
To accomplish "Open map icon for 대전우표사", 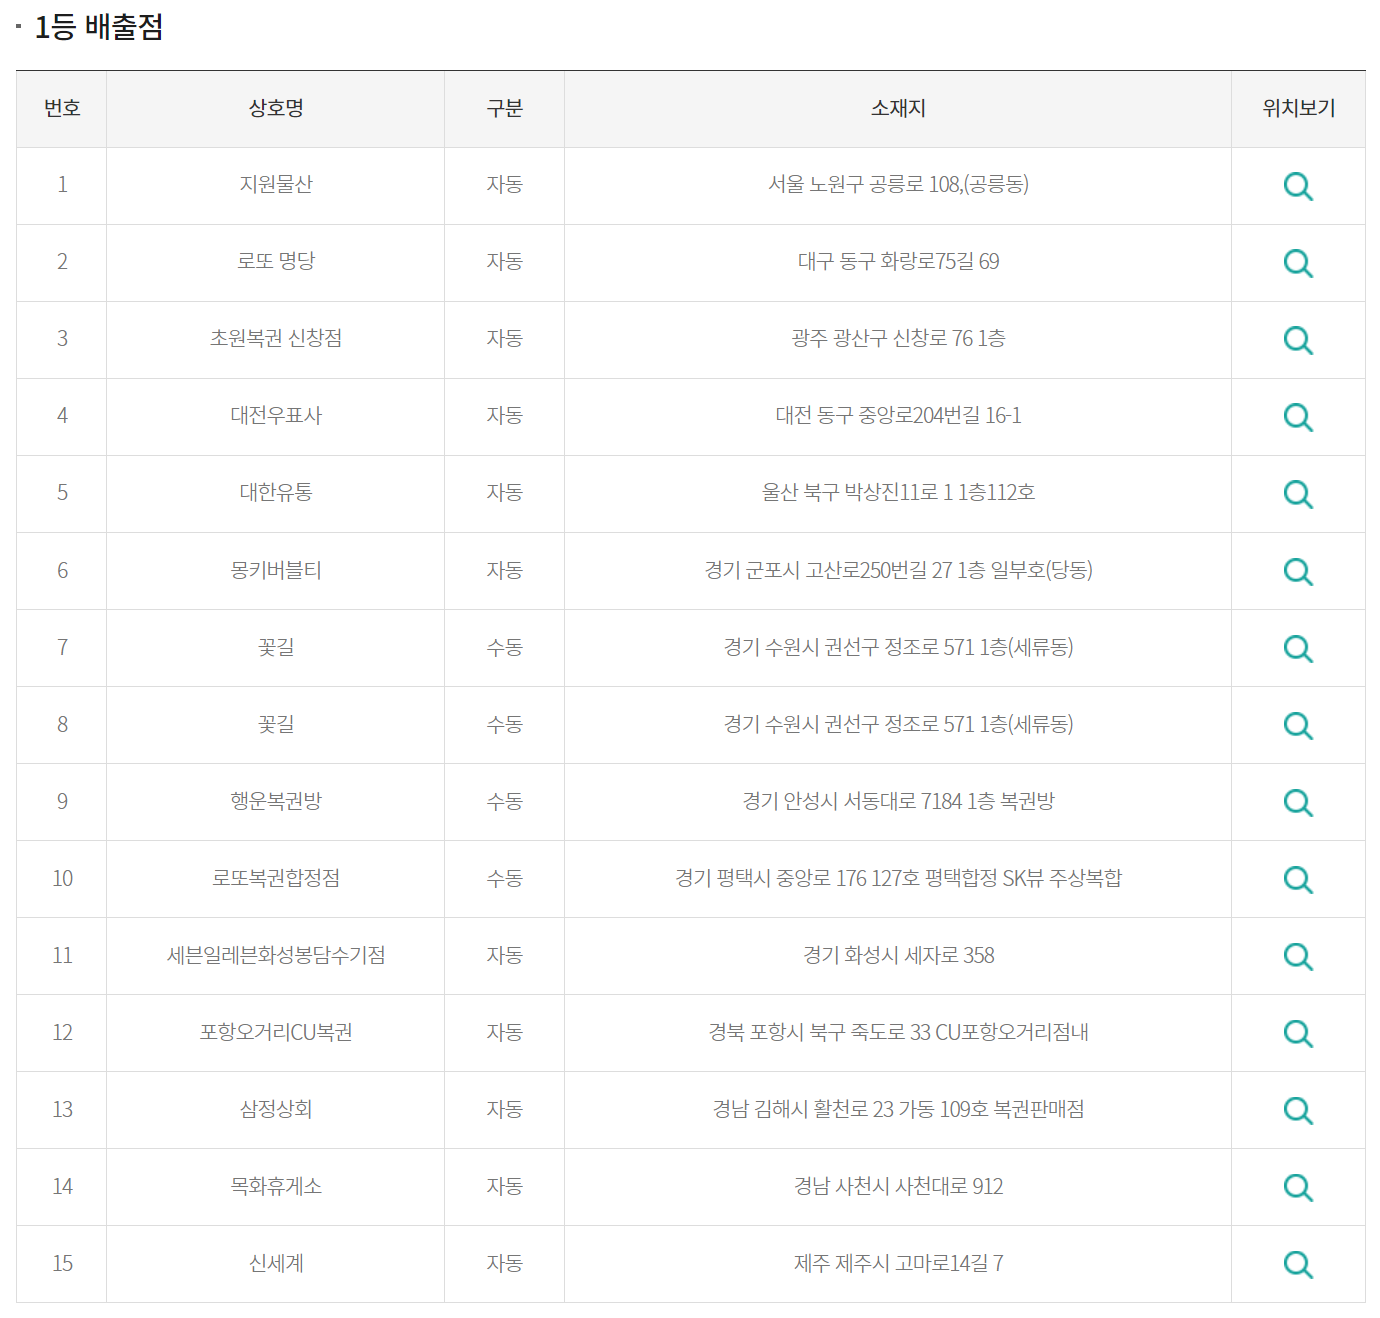I will [x=1297, y=417].
